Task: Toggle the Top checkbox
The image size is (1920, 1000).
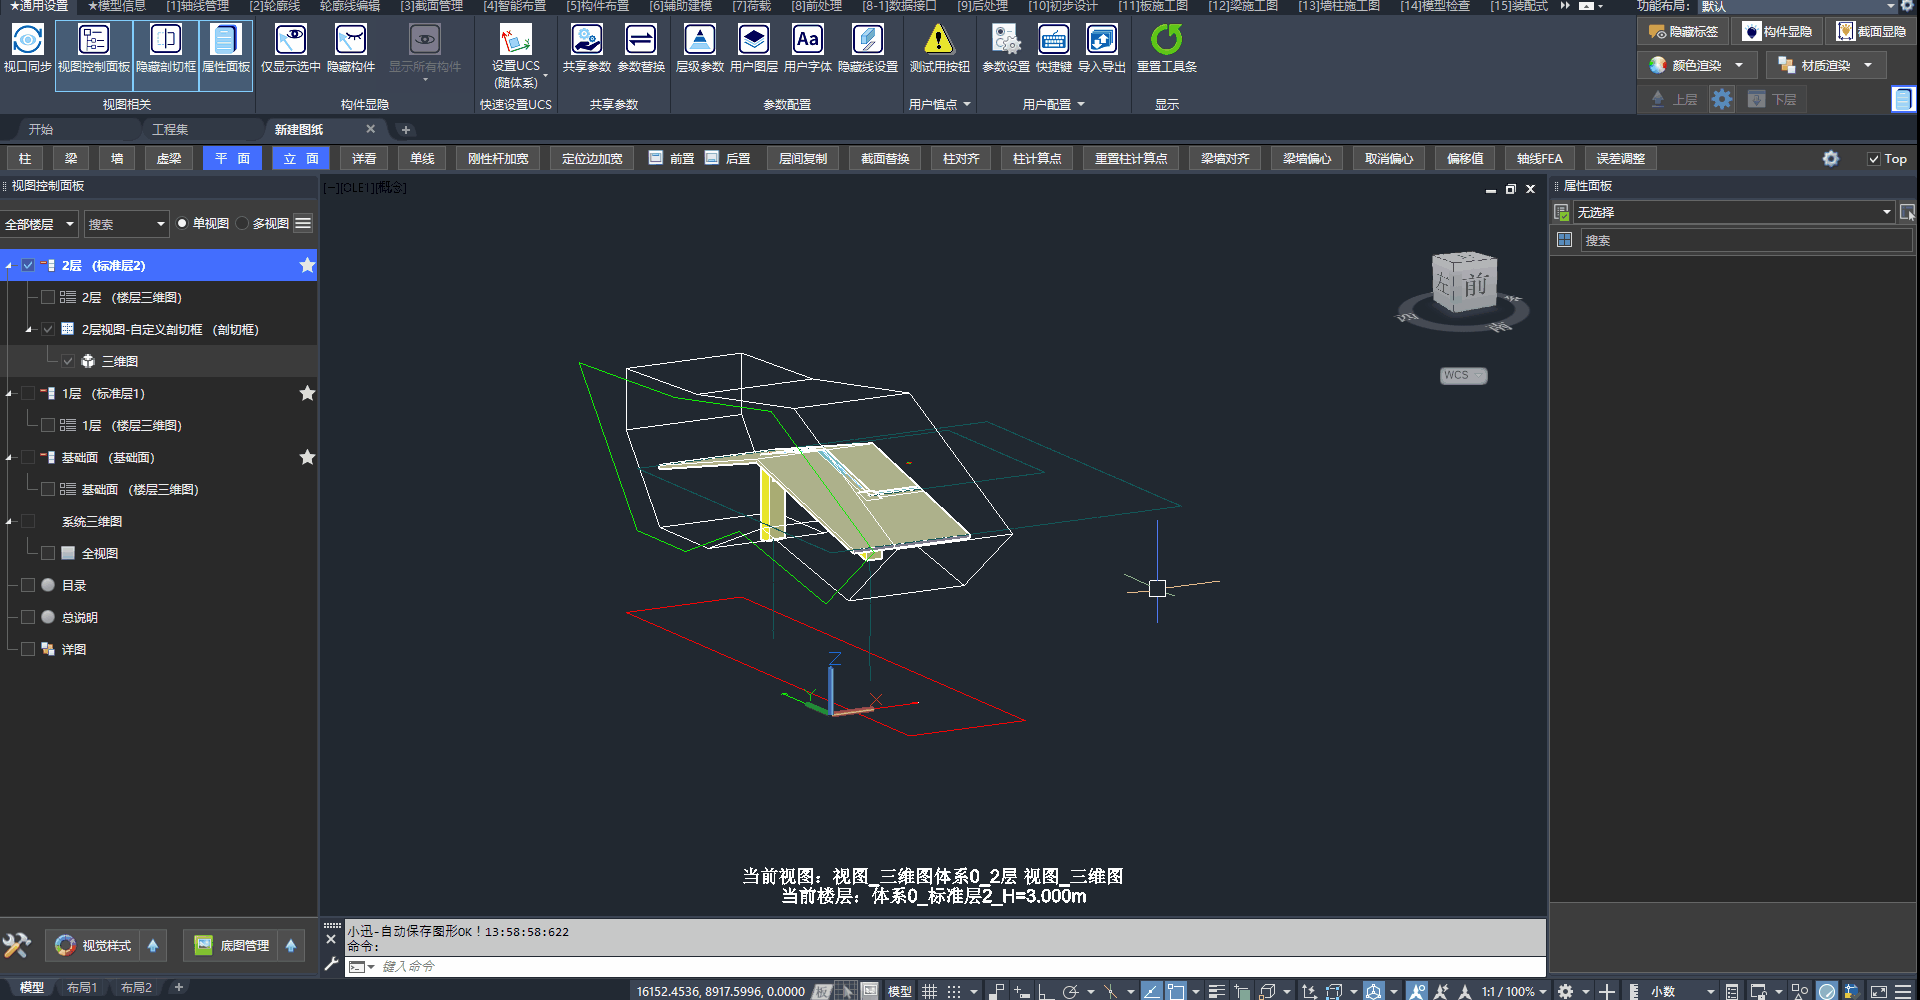Action: pos(1874,159)
